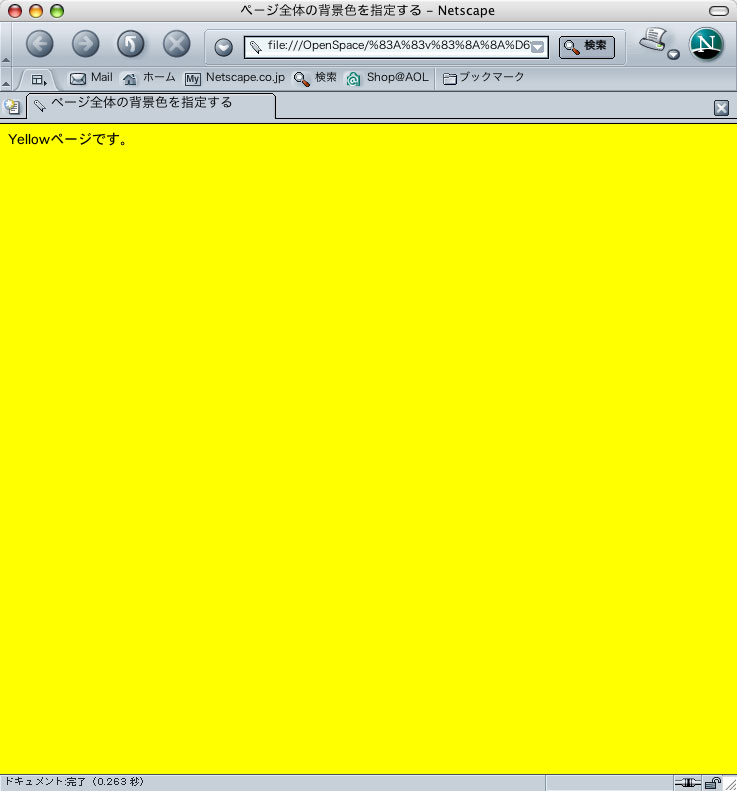Click the bookmark page icon inside the URL field
Image resolution: width=737 pixels, height=791 pixels.
pos(256,47)
